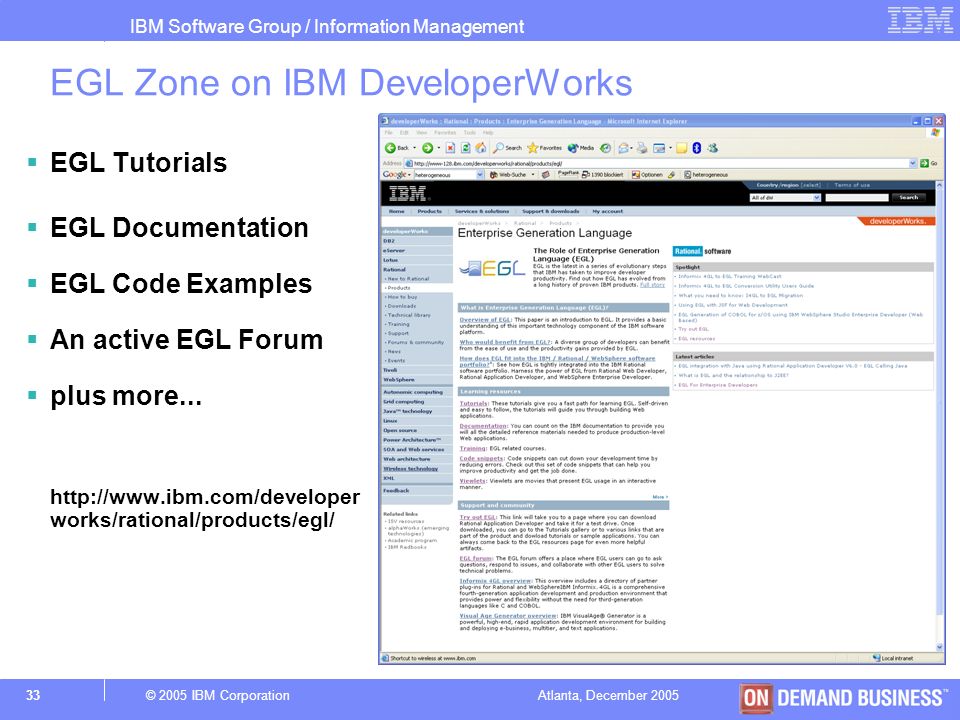Click the PageRank indicator on Google toolbar
The image size is (960, 720).
coord(568,174)
